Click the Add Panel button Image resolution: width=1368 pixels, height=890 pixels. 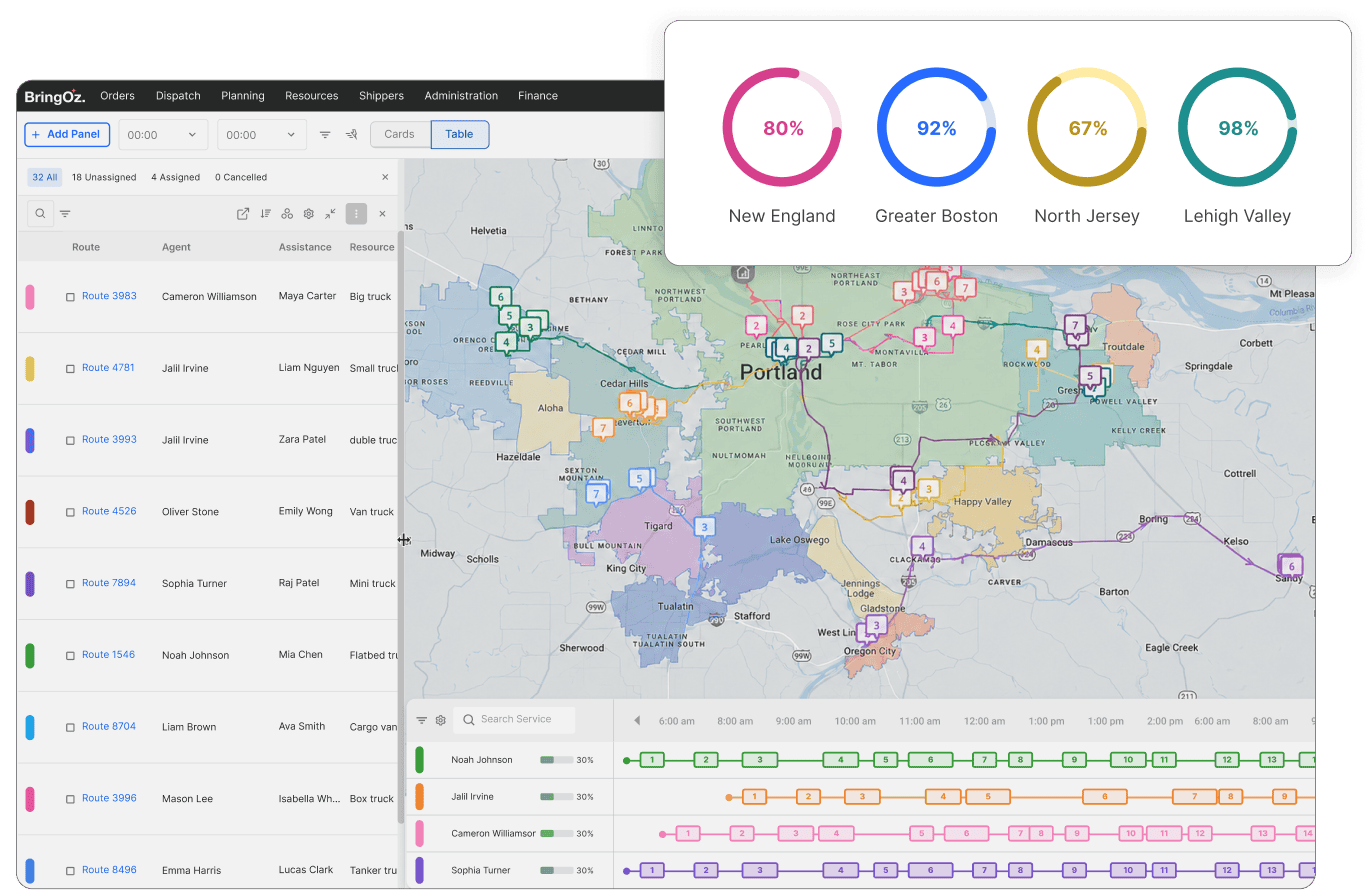click(x=67, y=134)
